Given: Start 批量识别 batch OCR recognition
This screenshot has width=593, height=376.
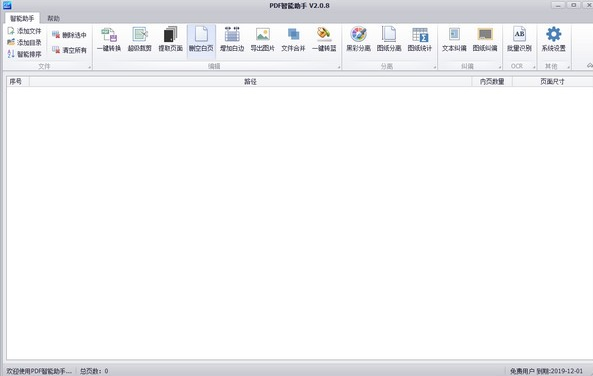Looking at the screenshot, I should click(x=519, y=40).
